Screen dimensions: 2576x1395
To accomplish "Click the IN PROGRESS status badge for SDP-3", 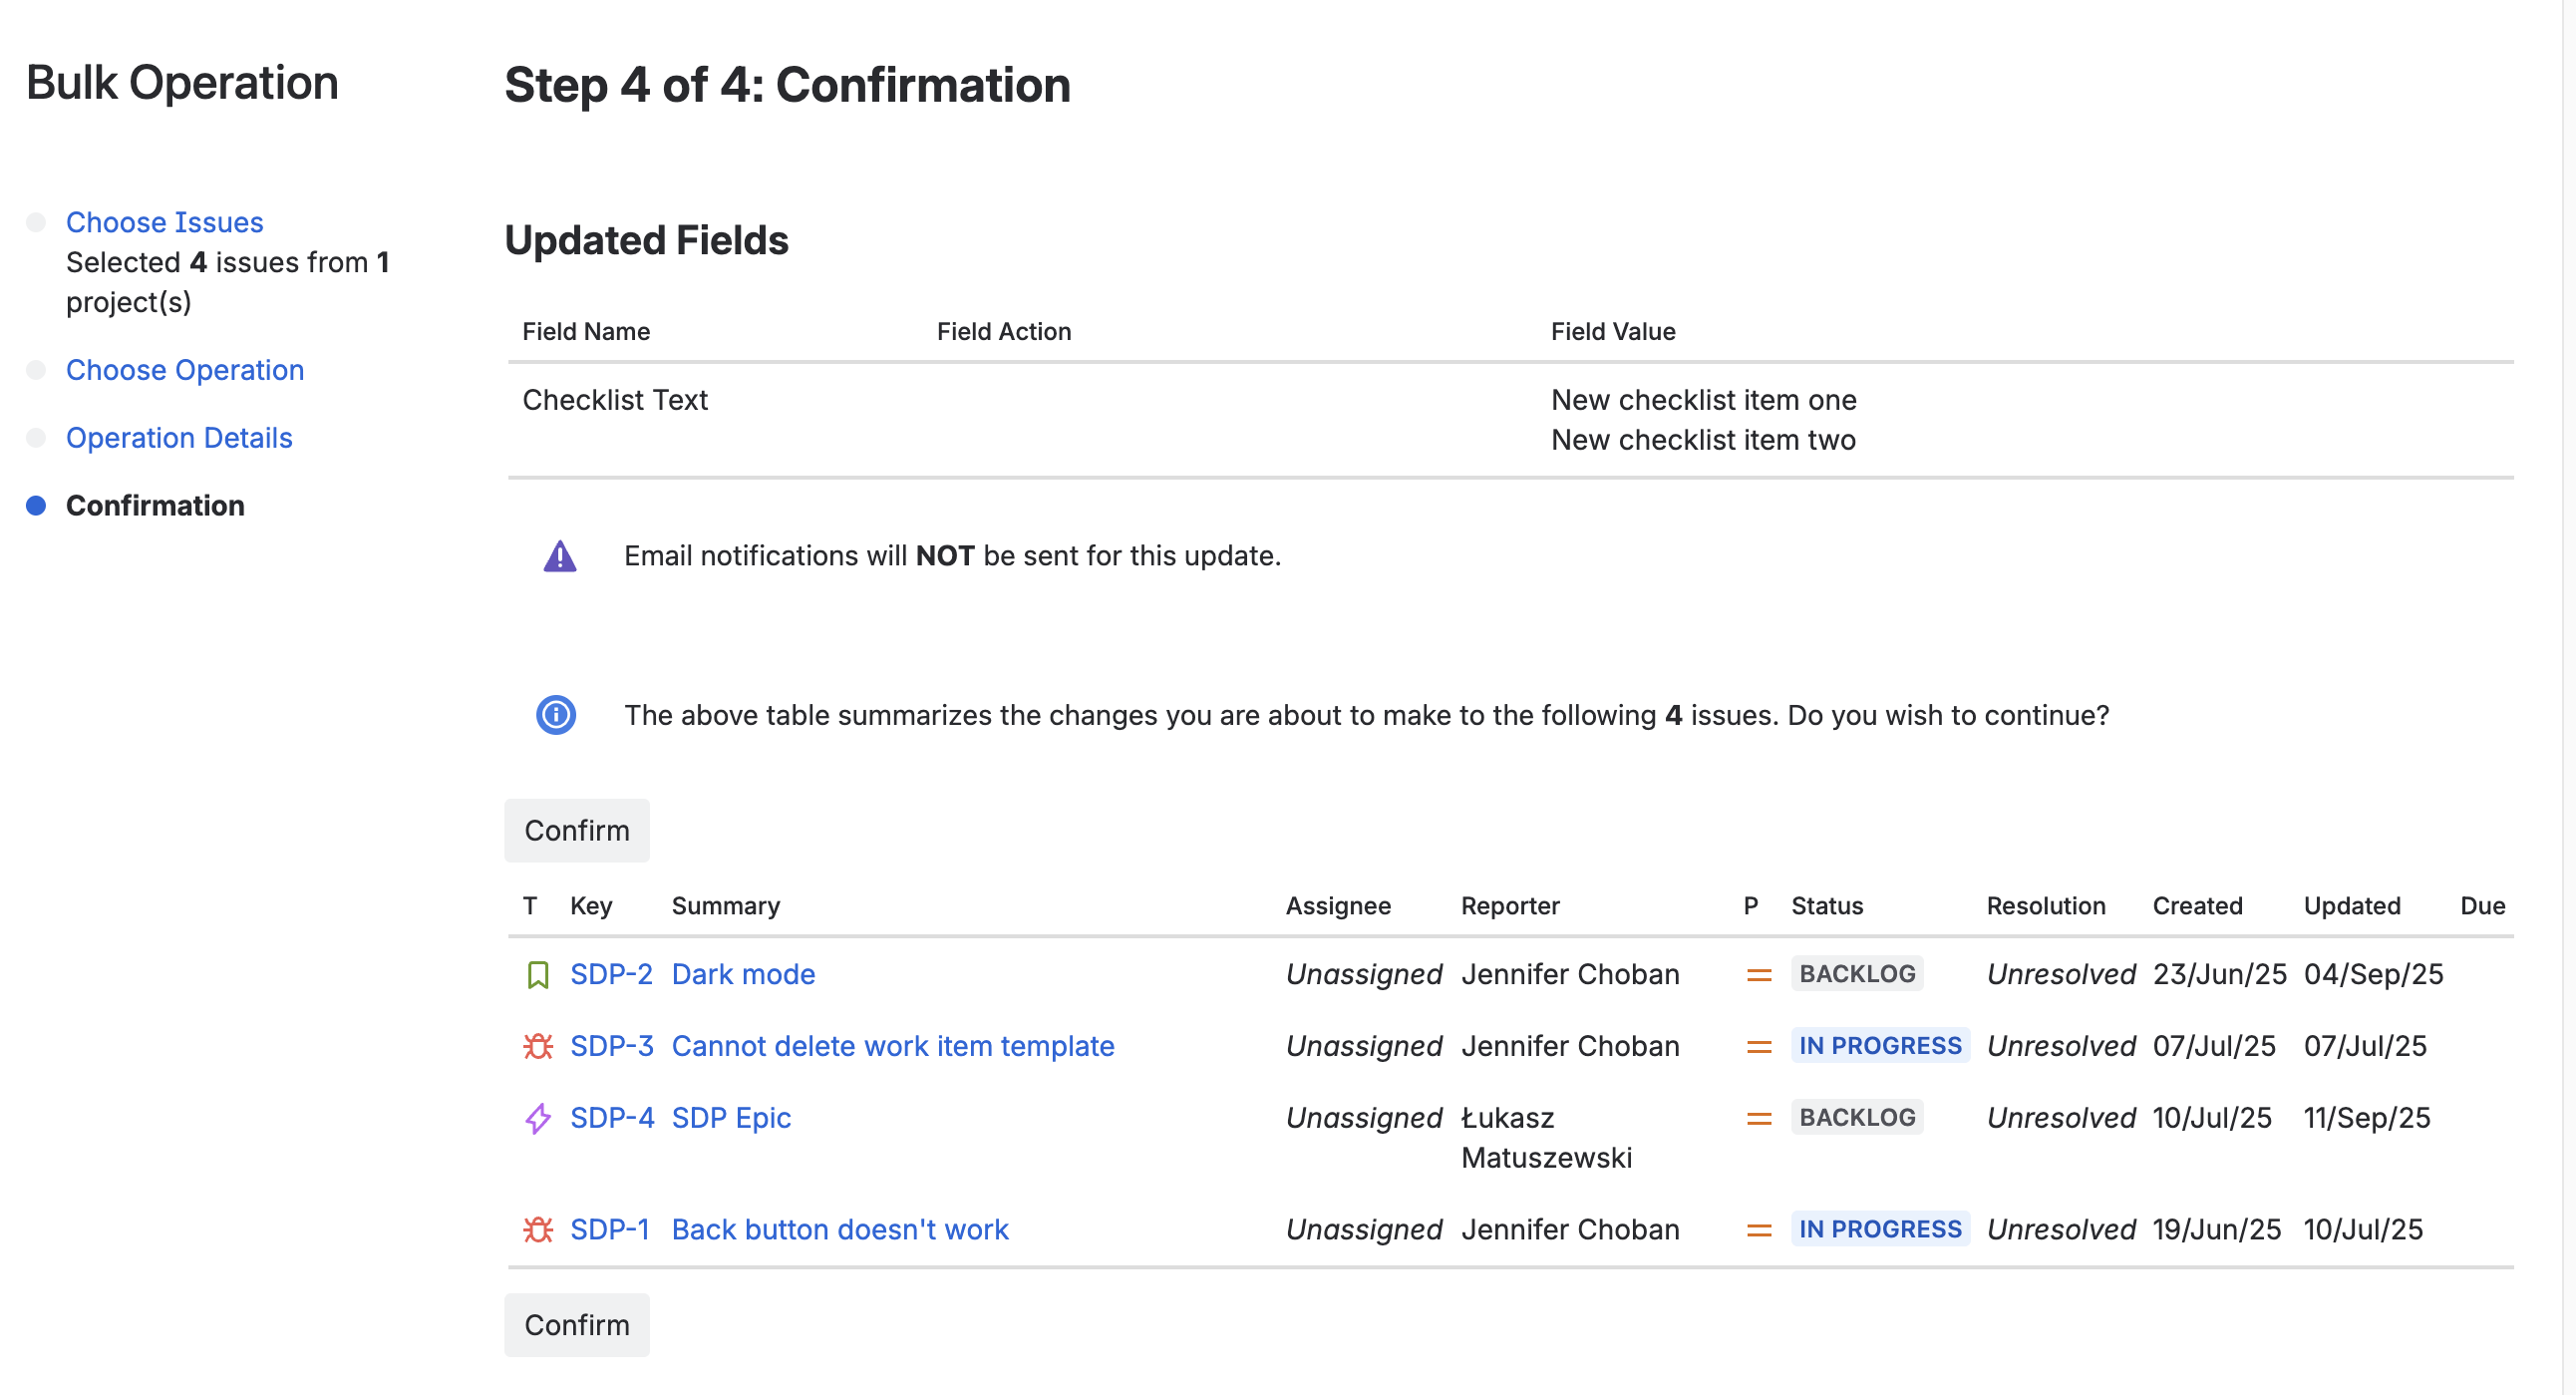I will (1879, 1046).
